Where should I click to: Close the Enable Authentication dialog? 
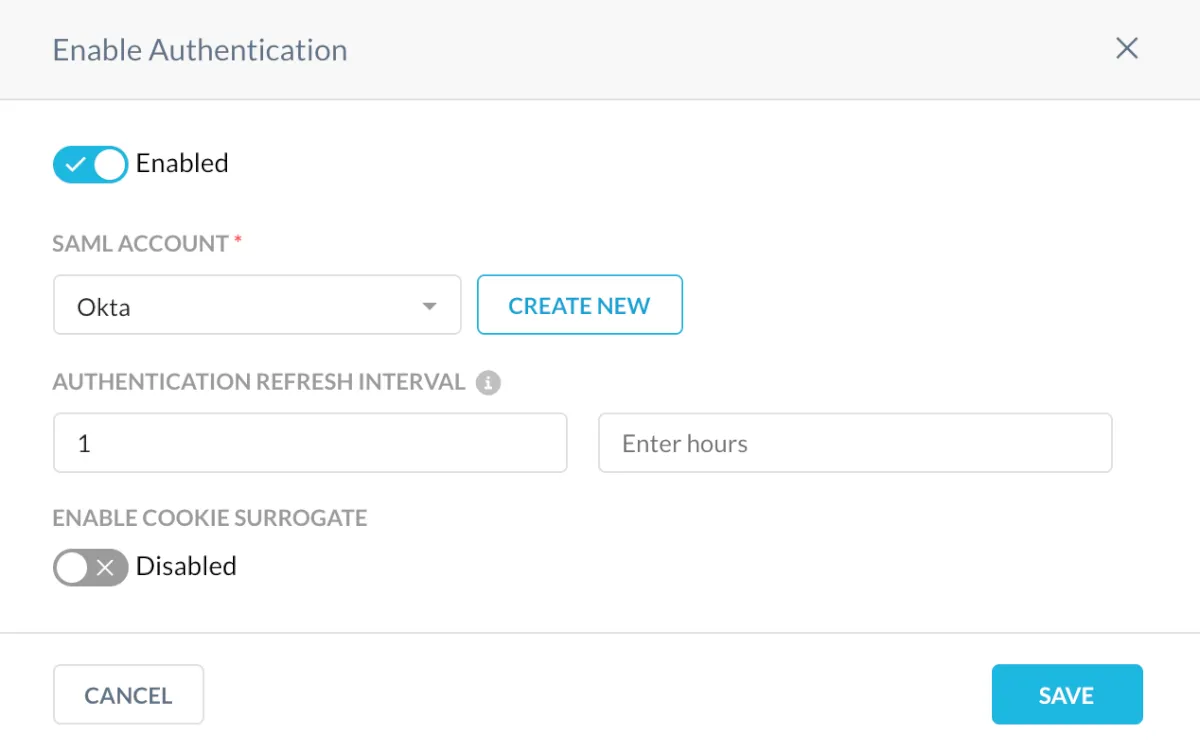(x=1127, y=49)
